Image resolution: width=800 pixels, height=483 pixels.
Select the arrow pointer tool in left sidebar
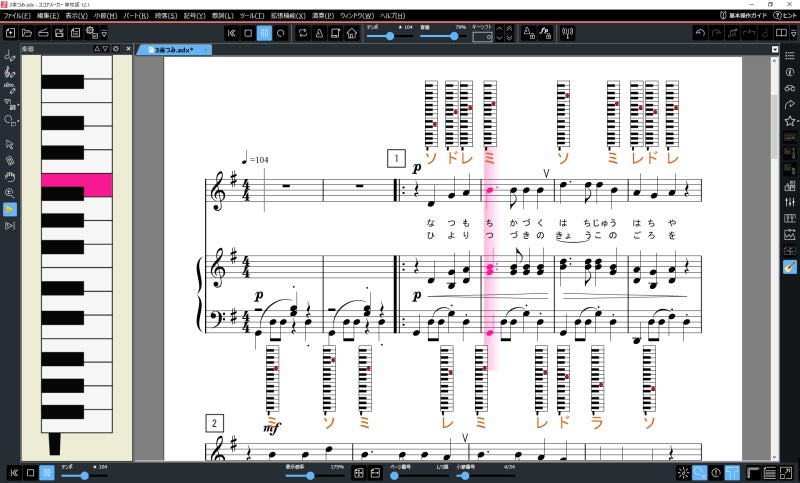point(10,144)
